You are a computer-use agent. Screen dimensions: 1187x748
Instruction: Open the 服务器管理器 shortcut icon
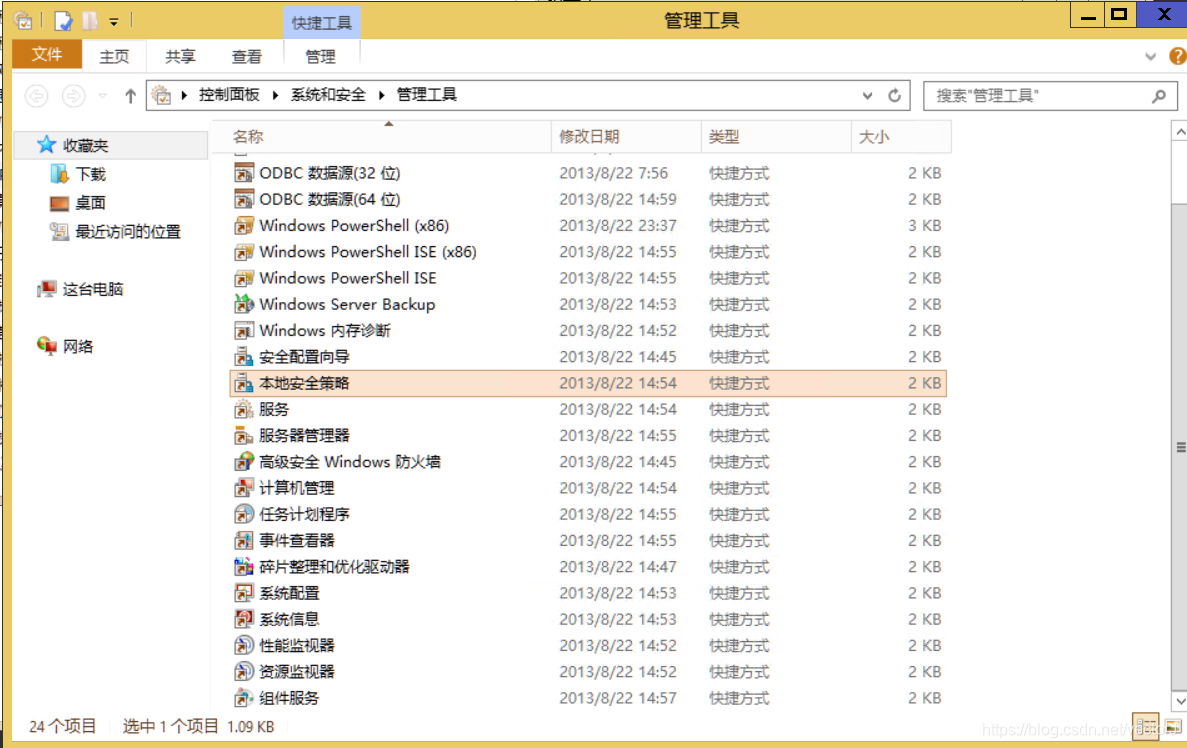click(243, 435)
